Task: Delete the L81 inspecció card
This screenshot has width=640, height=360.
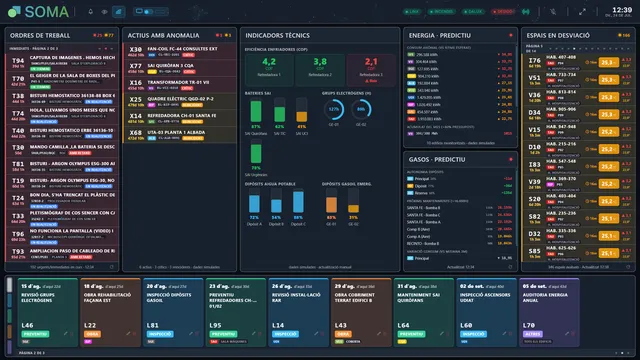Action: point(197,334)
